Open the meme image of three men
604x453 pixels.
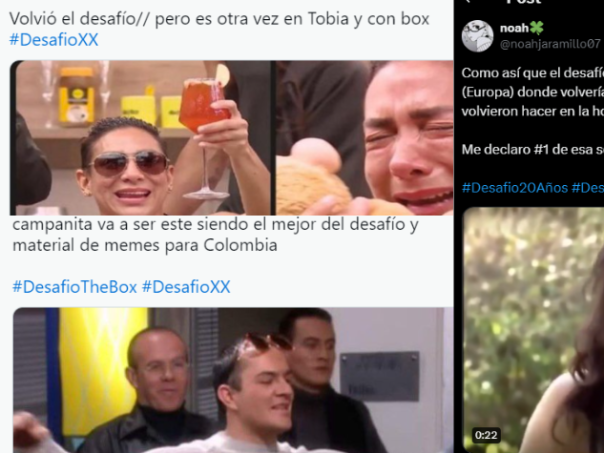(x=233, y=380)
